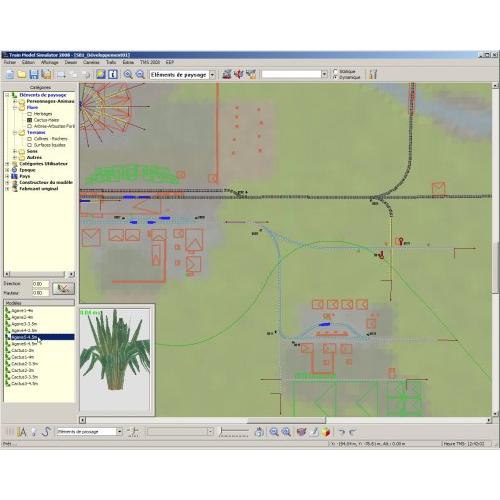The image size is (500, 500).
Task: Select the highlighted Agave5 model row
Action: click(x=42, y=337)
